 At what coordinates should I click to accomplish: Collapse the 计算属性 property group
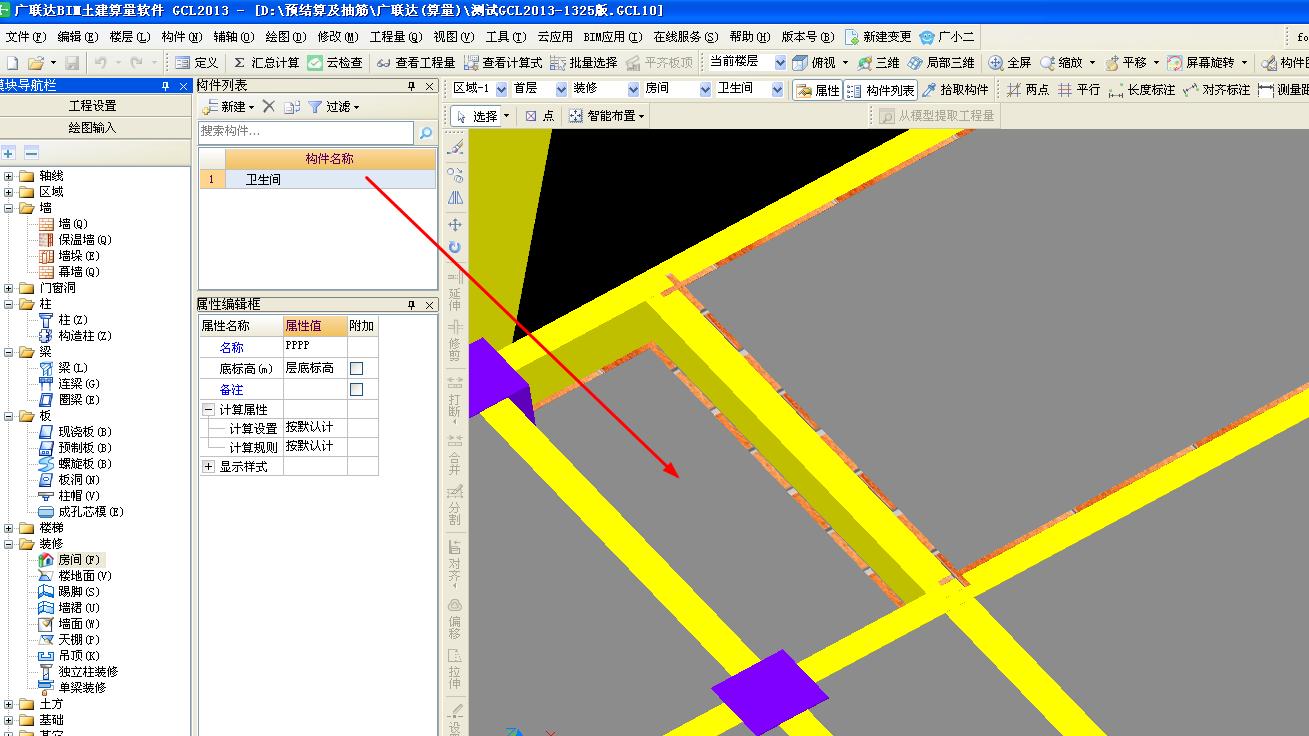209,410
